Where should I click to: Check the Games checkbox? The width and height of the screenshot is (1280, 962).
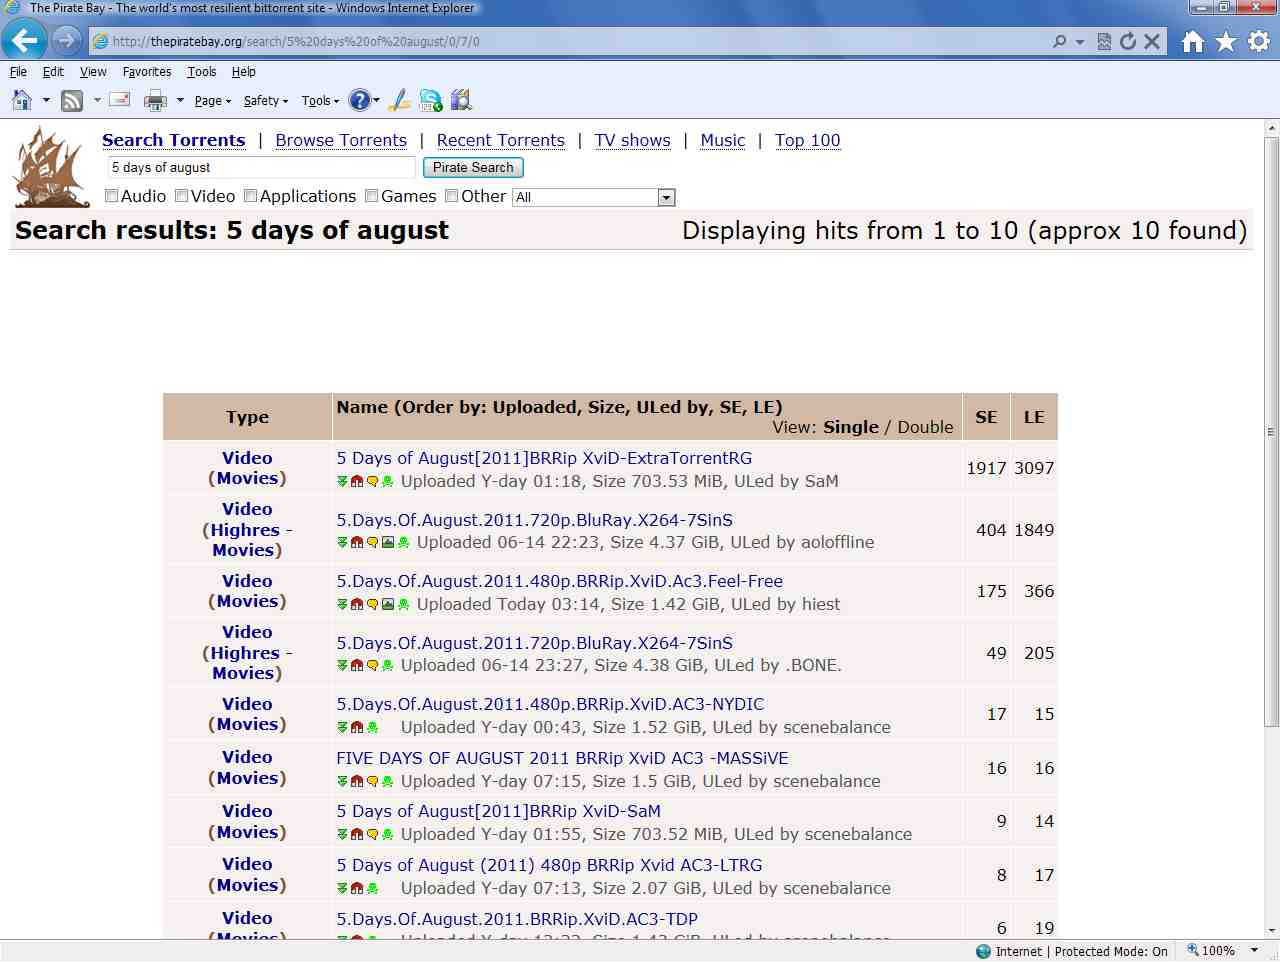(372, 196)
